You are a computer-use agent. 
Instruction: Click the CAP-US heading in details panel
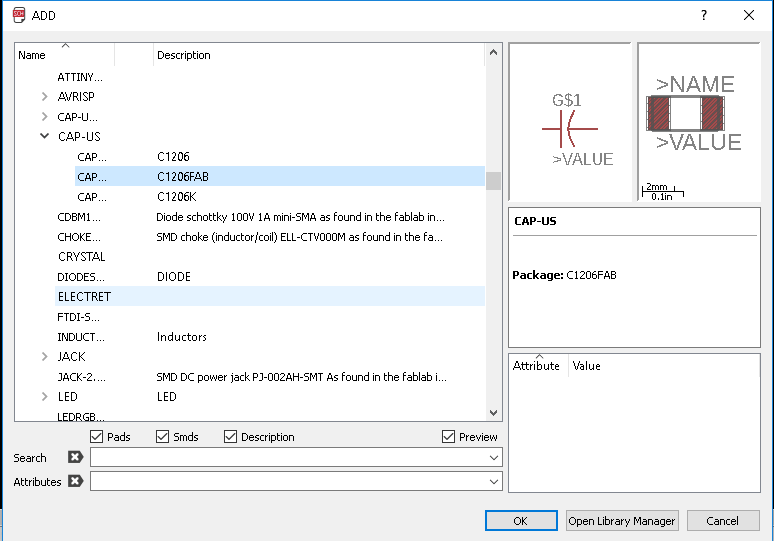pyautogui.click(x=535, y=221)
